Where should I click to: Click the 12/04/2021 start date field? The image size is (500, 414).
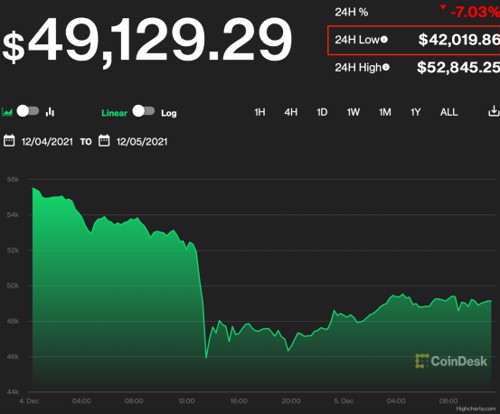(47, 142)
